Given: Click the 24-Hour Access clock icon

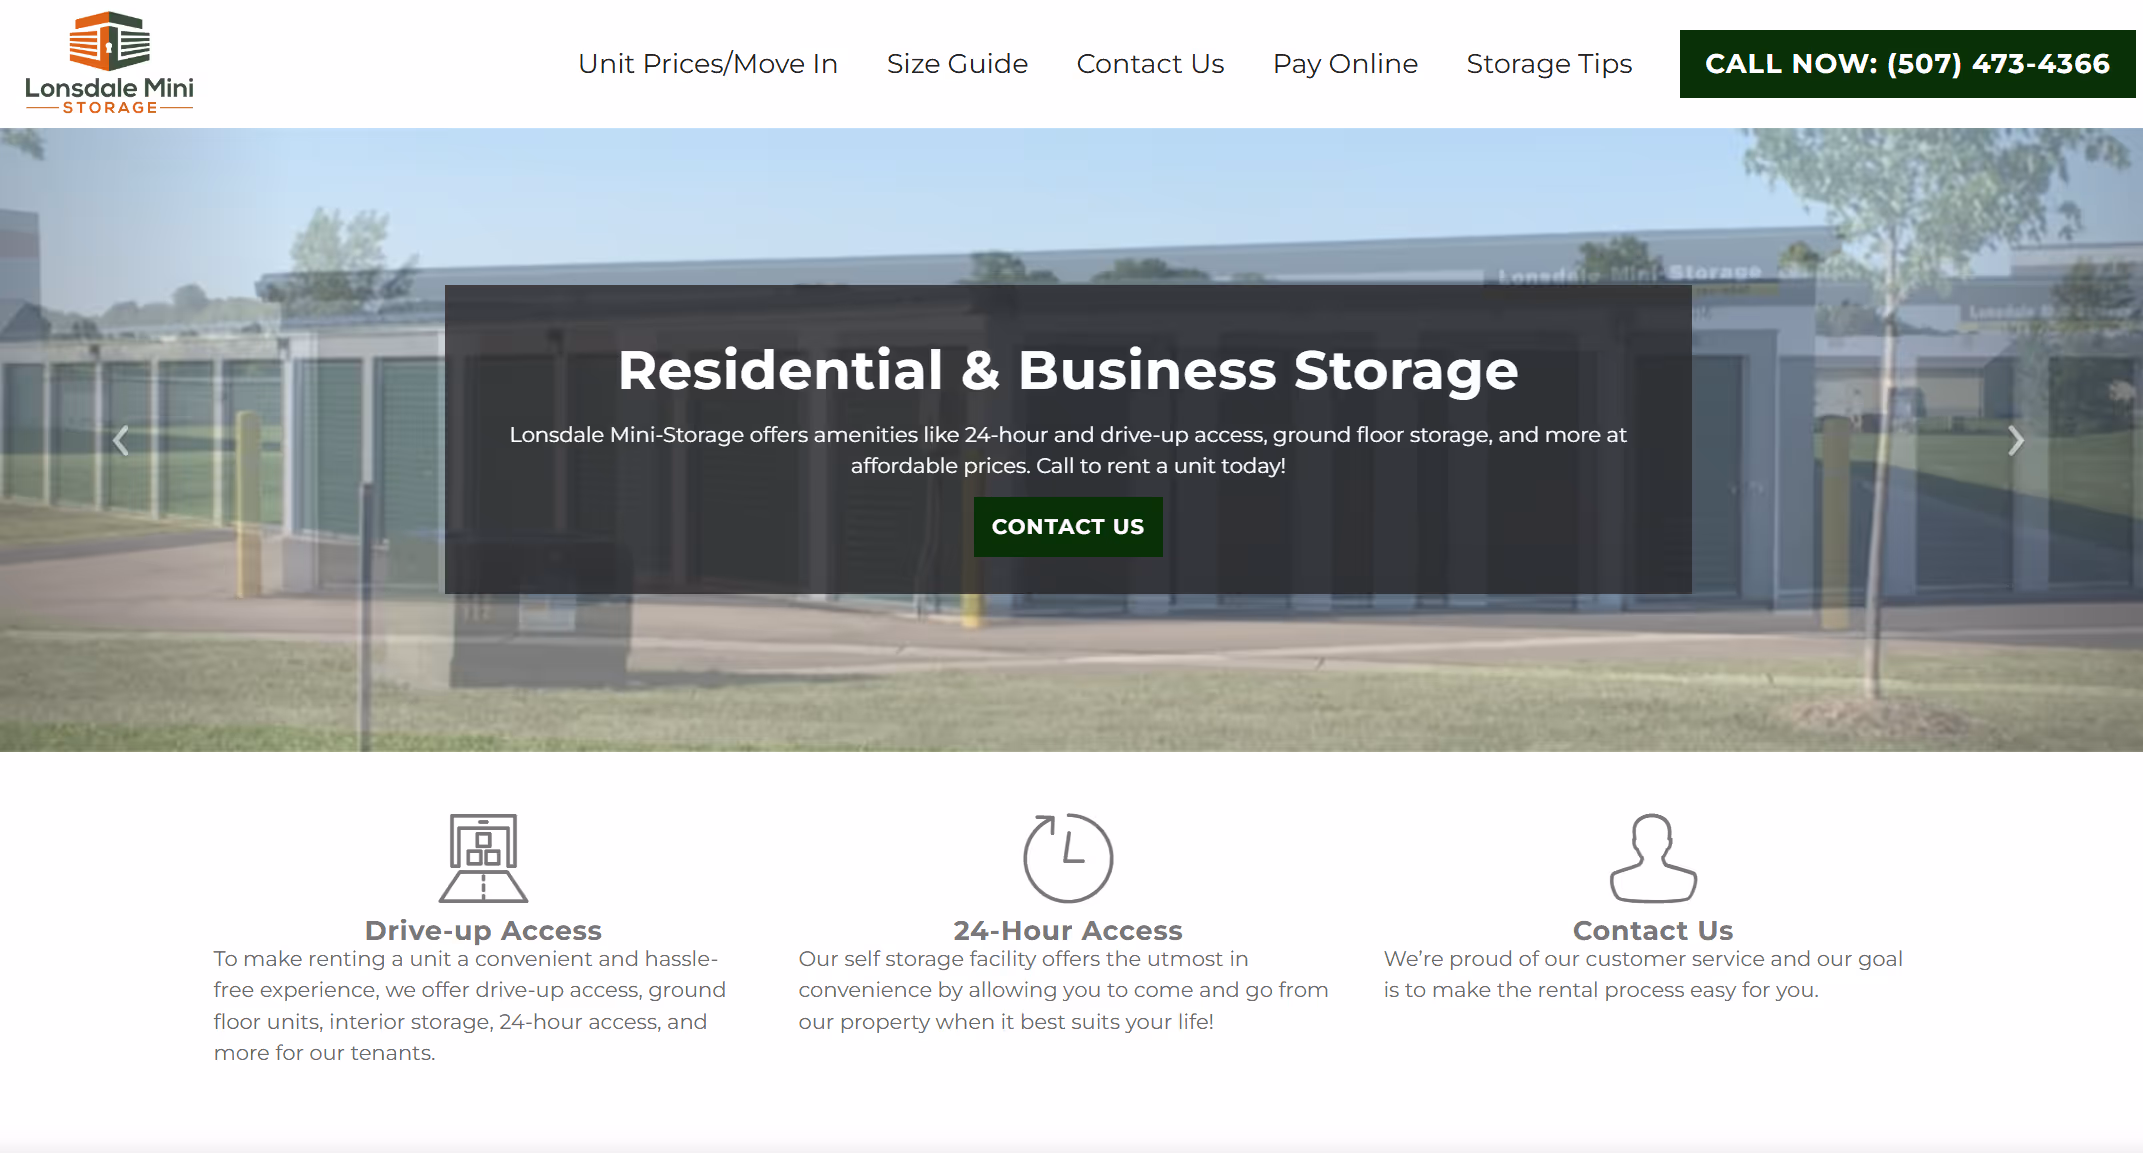Looking at the screenshot, I should pyautogui.click(x=1068, y=858).
